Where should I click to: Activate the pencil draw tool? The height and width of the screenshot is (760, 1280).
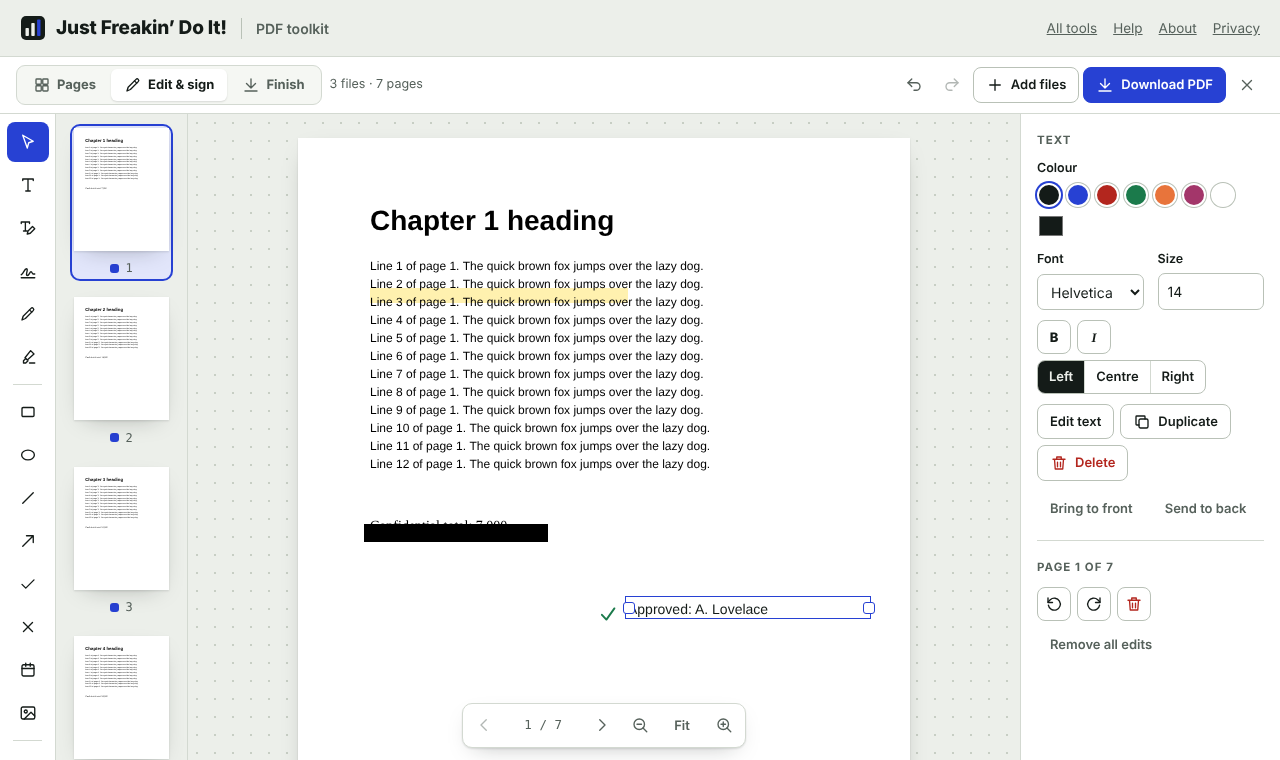[x=28, y=315]
